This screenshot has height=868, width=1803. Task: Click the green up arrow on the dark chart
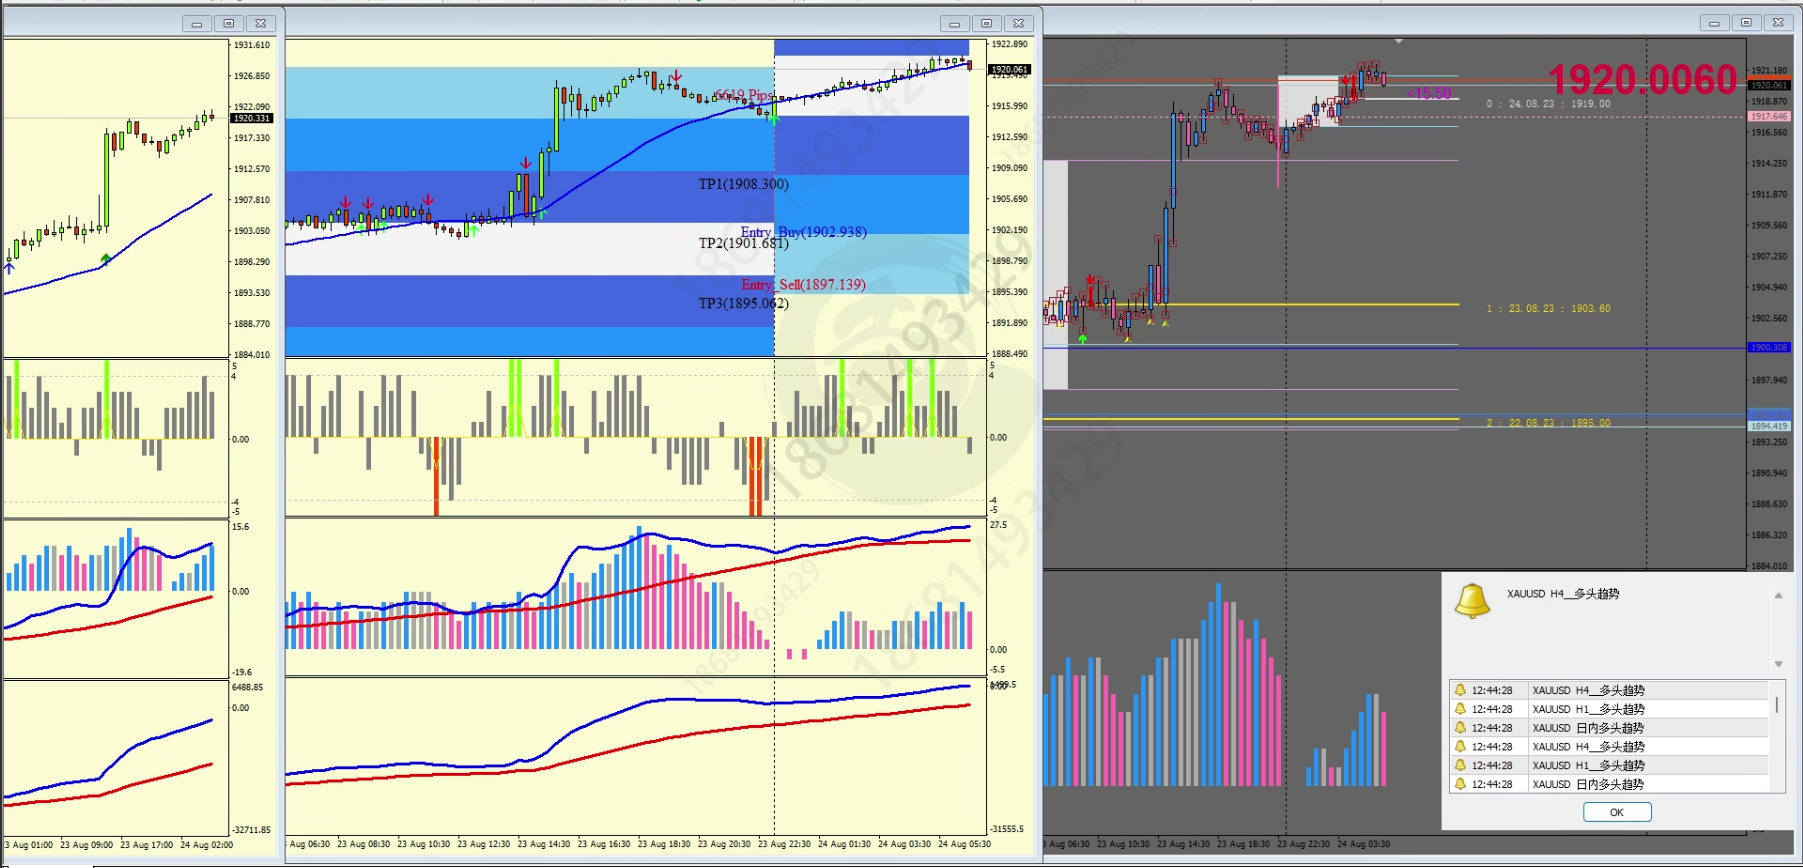click(x=1082, y=339)
